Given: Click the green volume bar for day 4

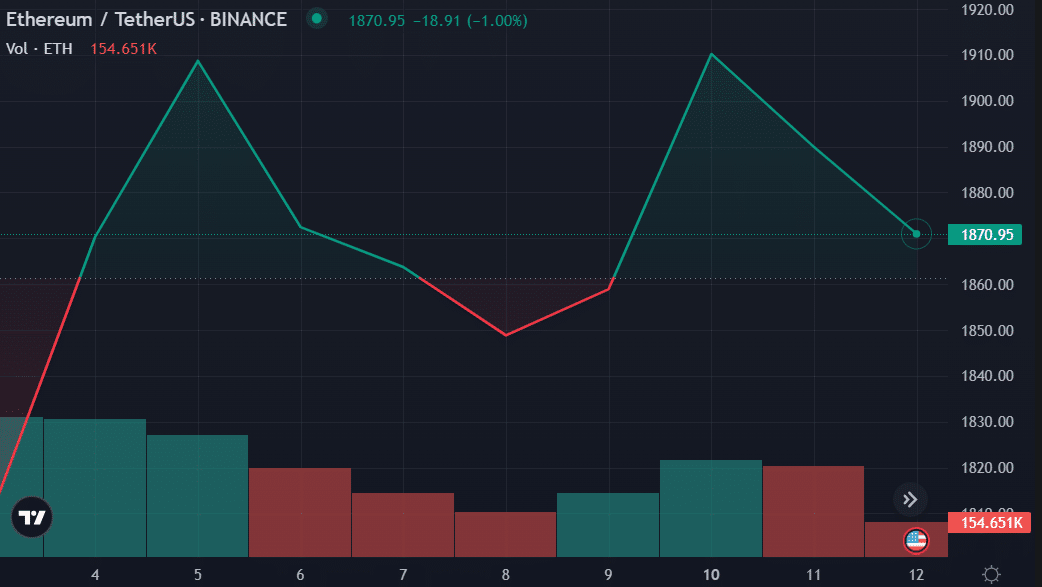Looking at the screenshot, I should pos(95,488).
